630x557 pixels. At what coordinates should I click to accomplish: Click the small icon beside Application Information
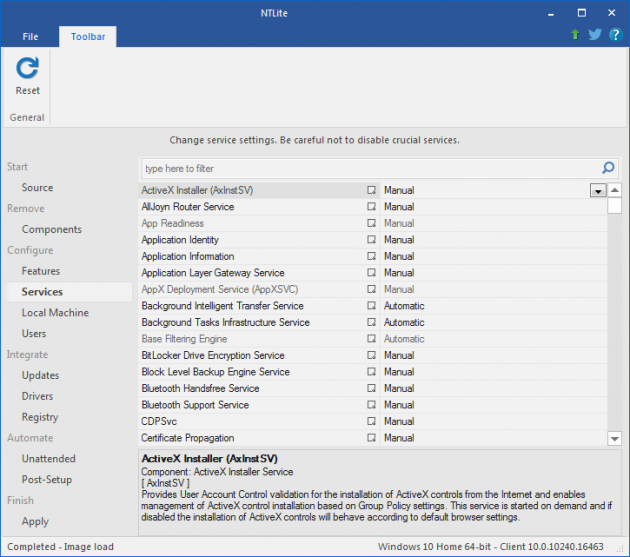371,256
